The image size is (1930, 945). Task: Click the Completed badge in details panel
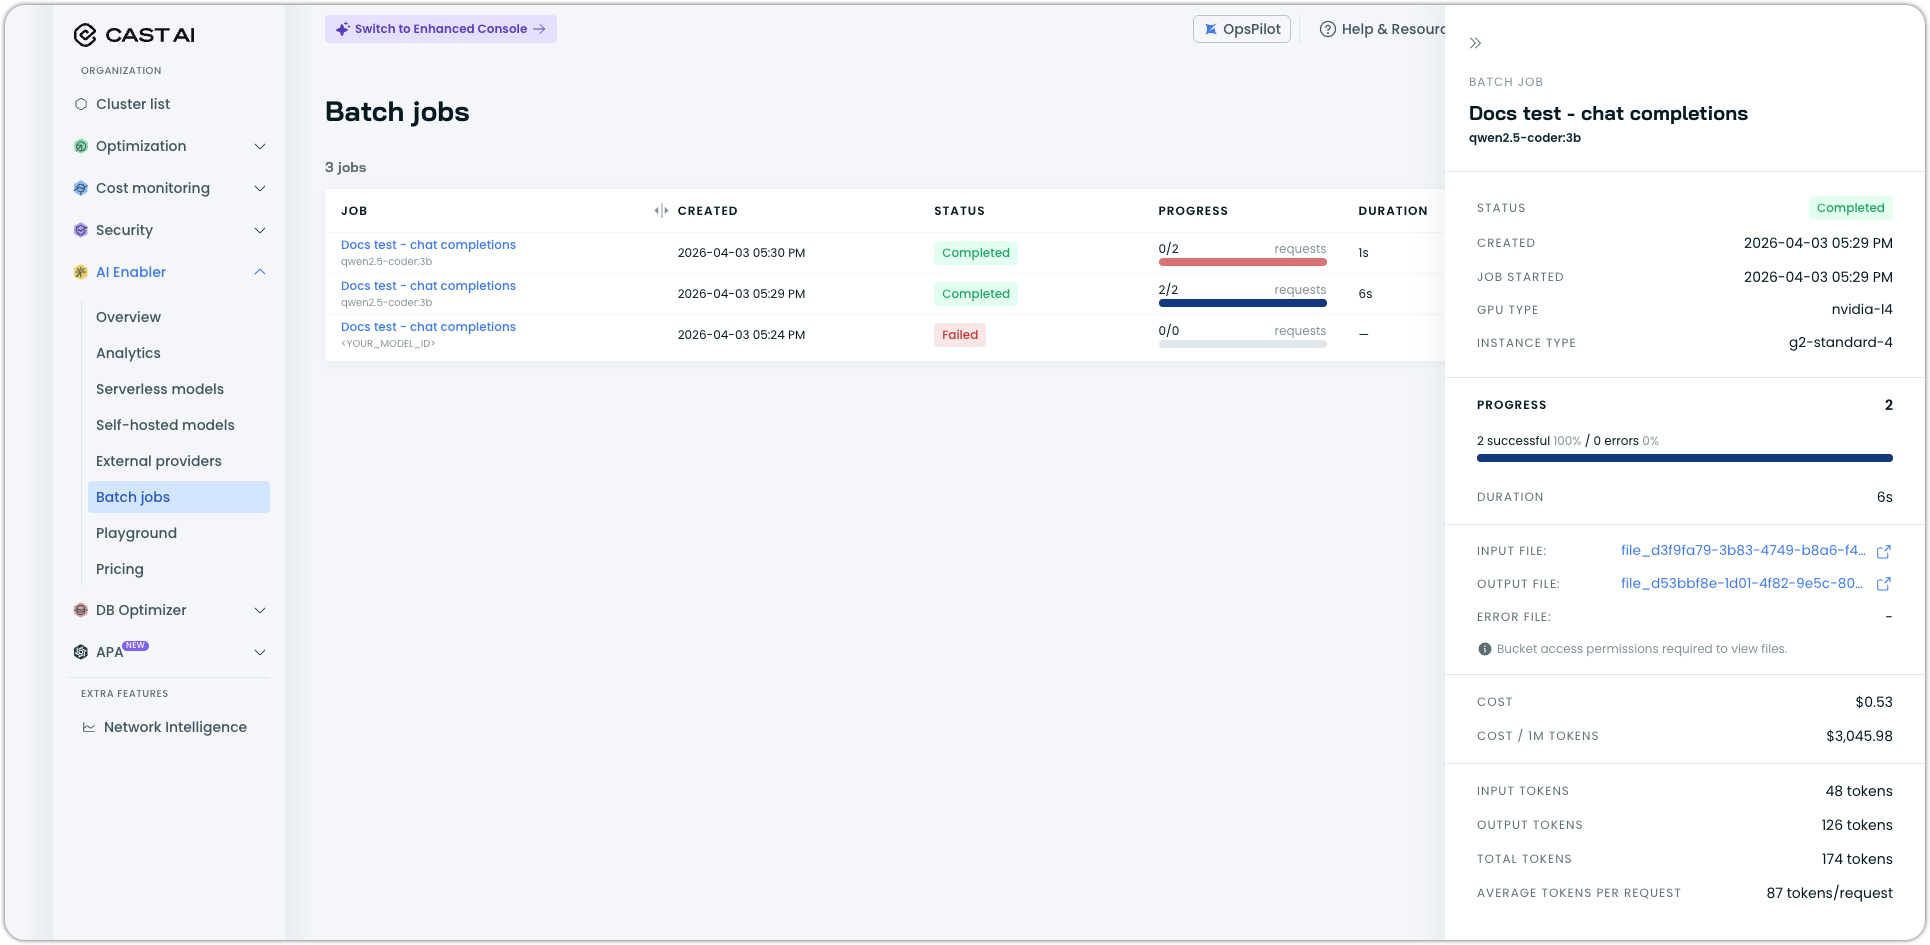(x=1851, y=208)
